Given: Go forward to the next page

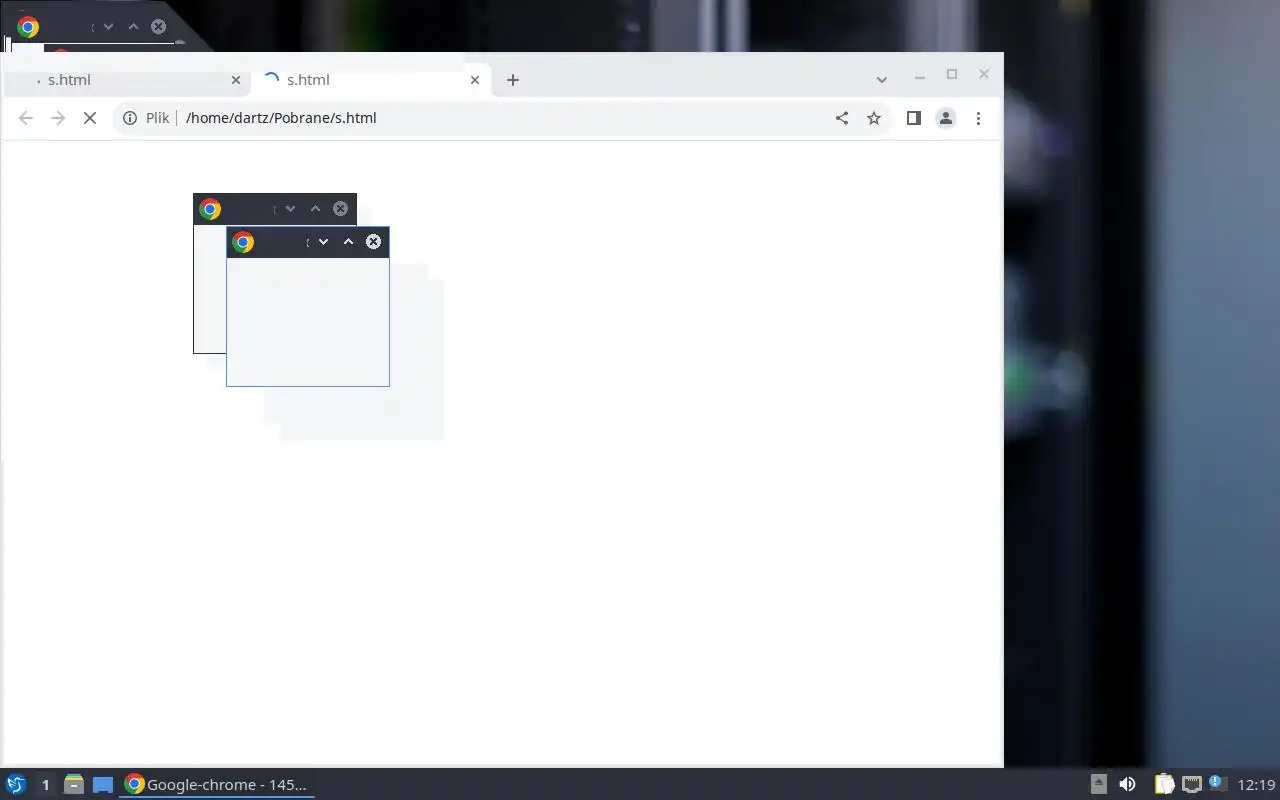Looking at the screenshot, I should click(58, 118).
